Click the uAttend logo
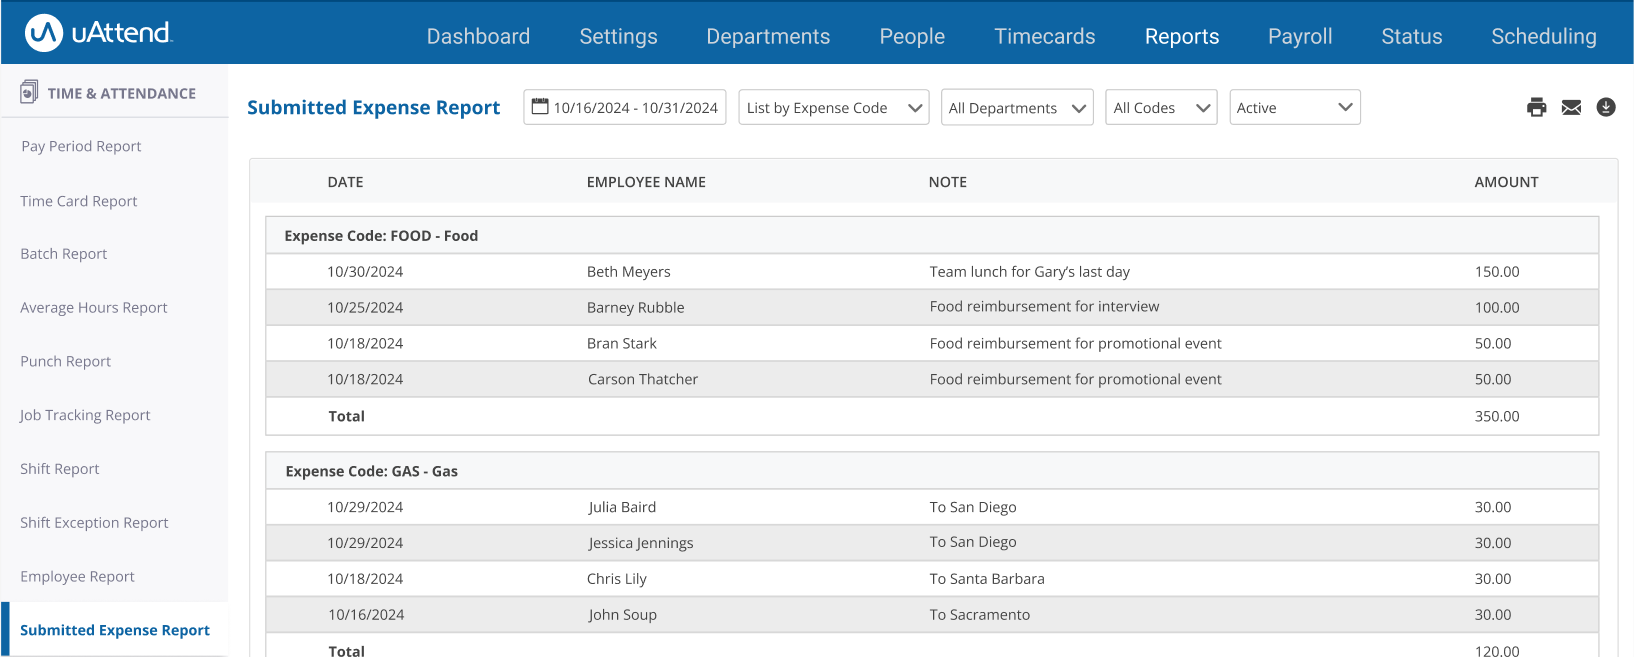The width and height of the screenshot is (1634, 657). pyautogui.click(x=98, y=33)
